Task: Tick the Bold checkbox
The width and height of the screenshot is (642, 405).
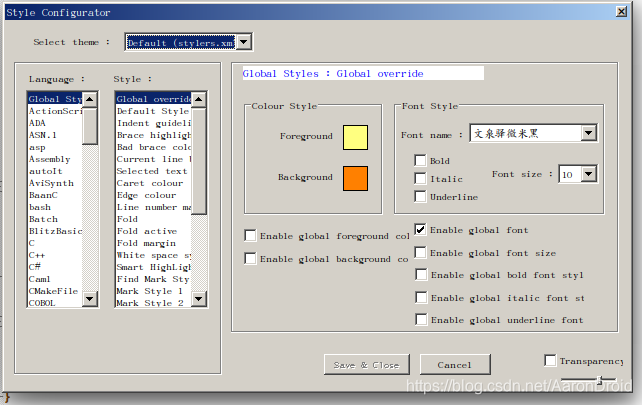Action: (420, 160)
